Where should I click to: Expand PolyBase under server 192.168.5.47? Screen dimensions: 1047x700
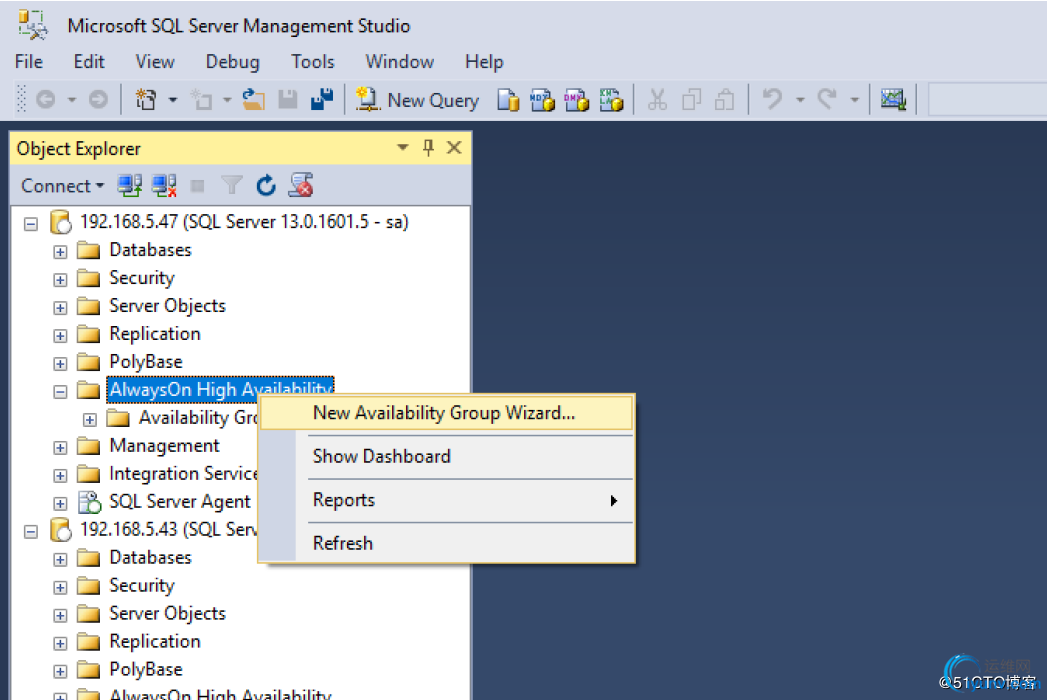[x=60, y=364]
